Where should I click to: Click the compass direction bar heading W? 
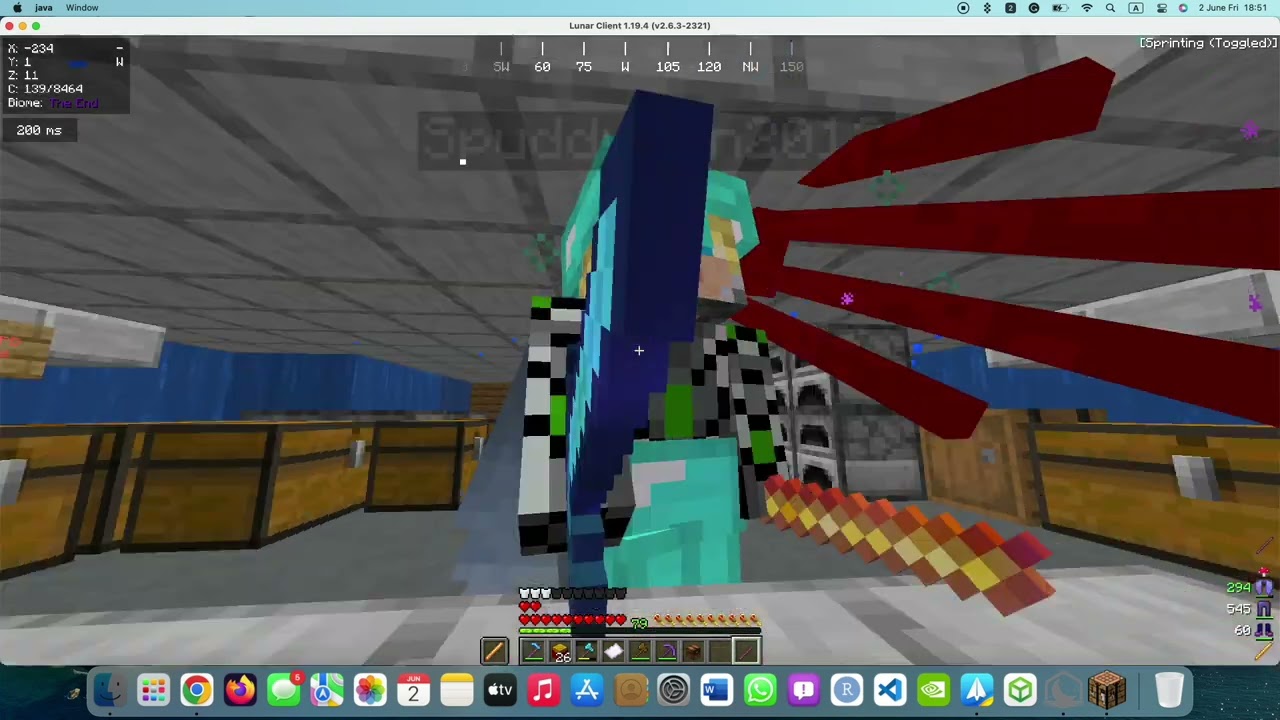(x=625, y=67)
